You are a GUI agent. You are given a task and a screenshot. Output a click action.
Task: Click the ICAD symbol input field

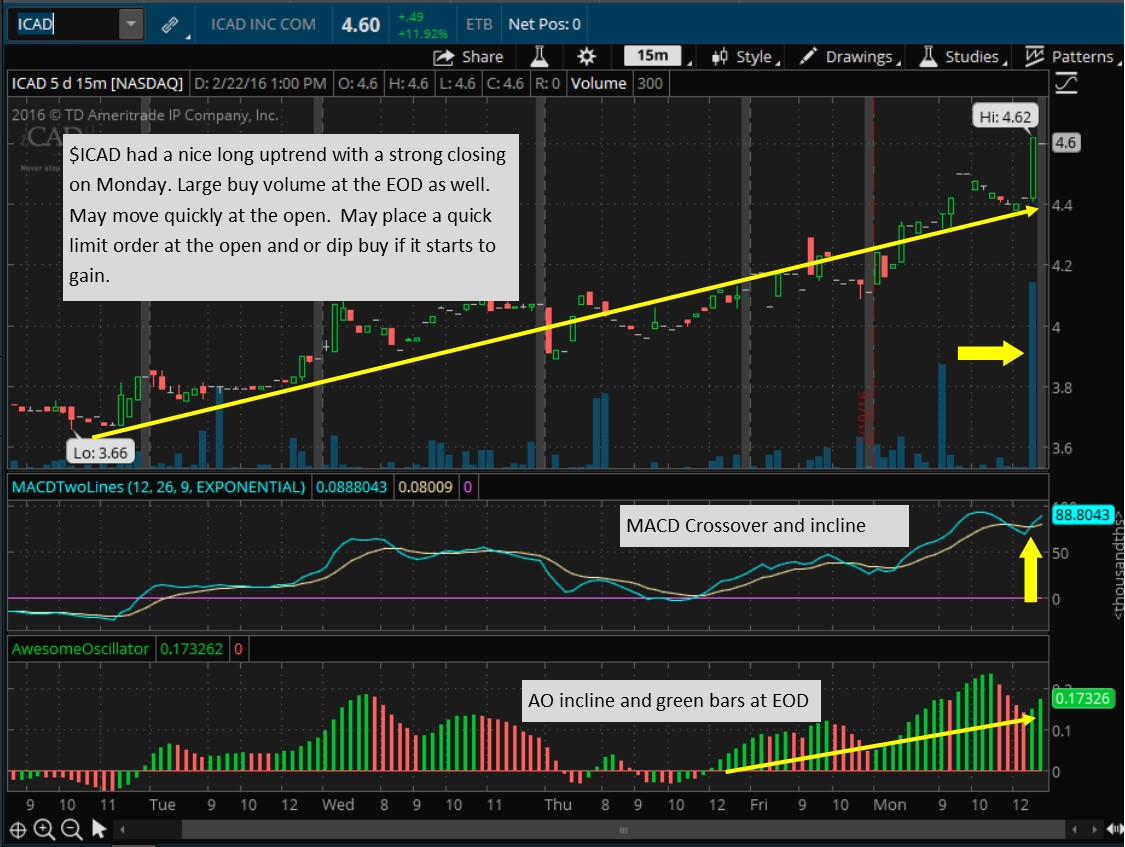pos(65,24)
